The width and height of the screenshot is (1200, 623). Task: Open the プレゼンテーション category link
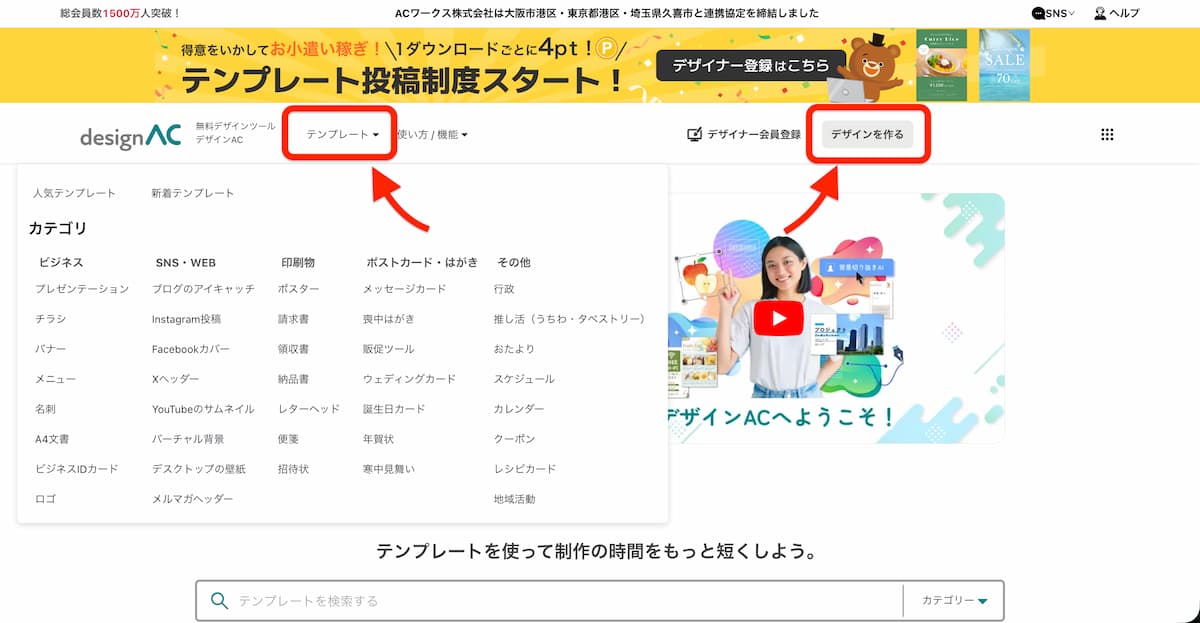82,289
